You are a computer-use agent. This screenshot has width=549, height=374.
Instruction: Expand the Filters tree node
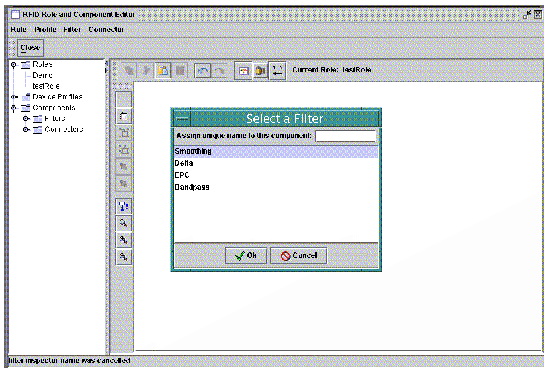click(26, 119)
